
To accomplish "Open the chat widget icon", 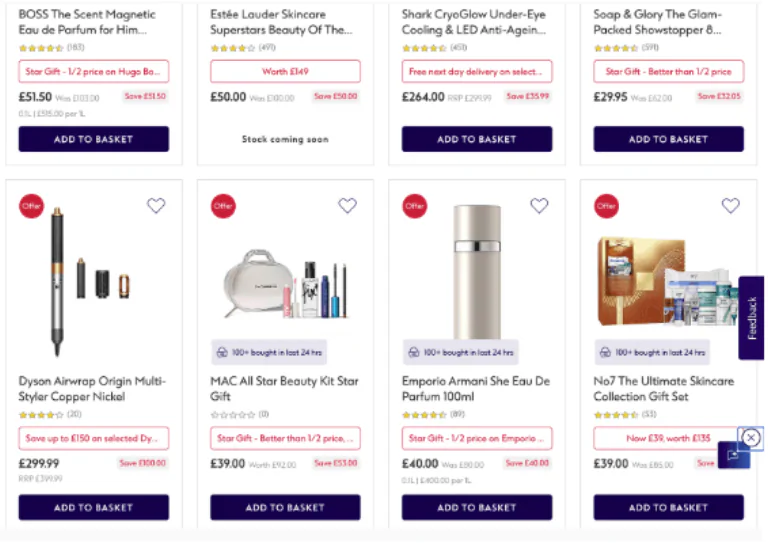I will pyautogui.click(x=733, y=456).
